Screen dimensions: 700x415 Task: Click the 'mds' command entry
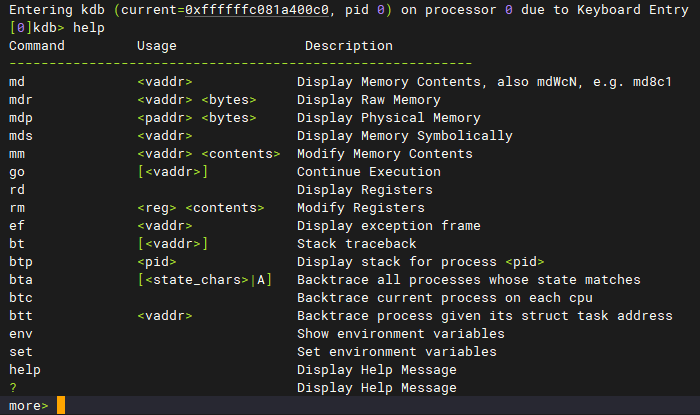[x=20, y=135]
